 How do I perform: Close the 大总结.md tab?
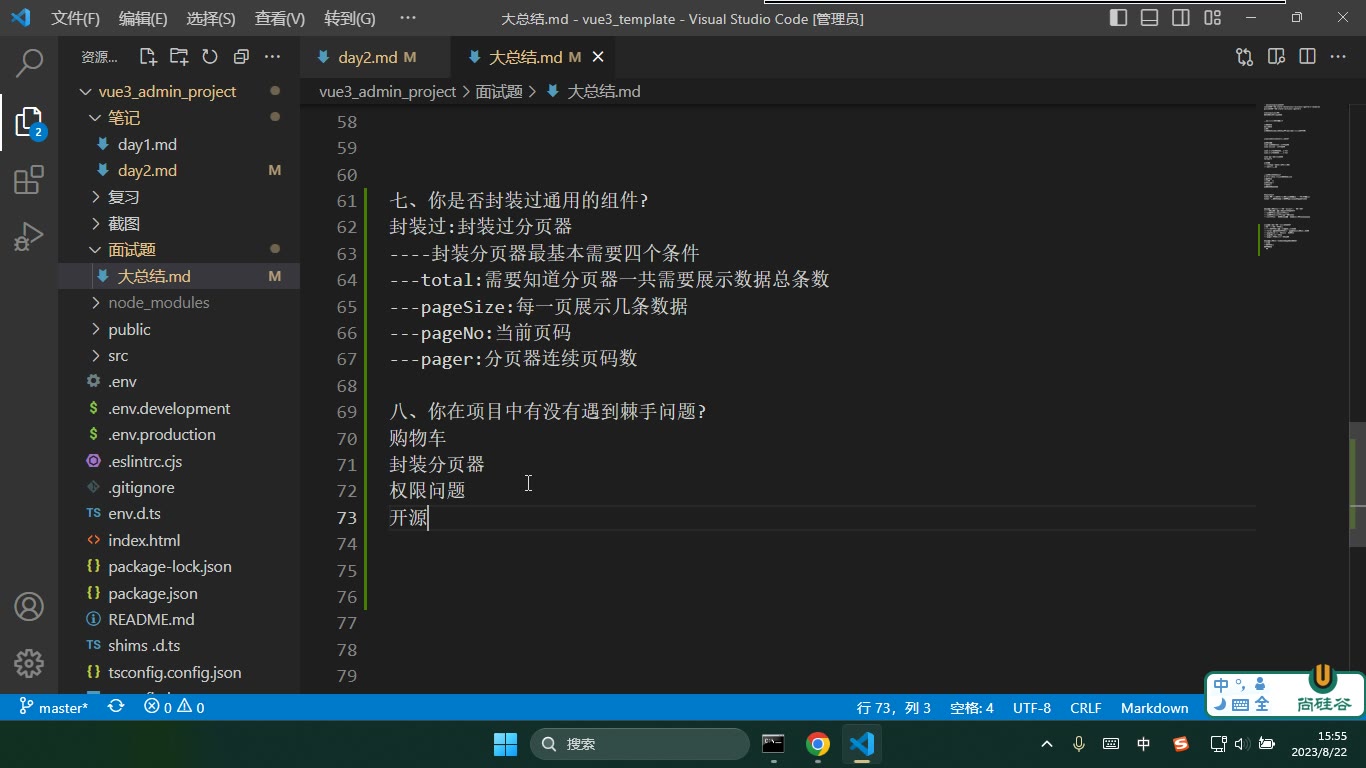598,57
